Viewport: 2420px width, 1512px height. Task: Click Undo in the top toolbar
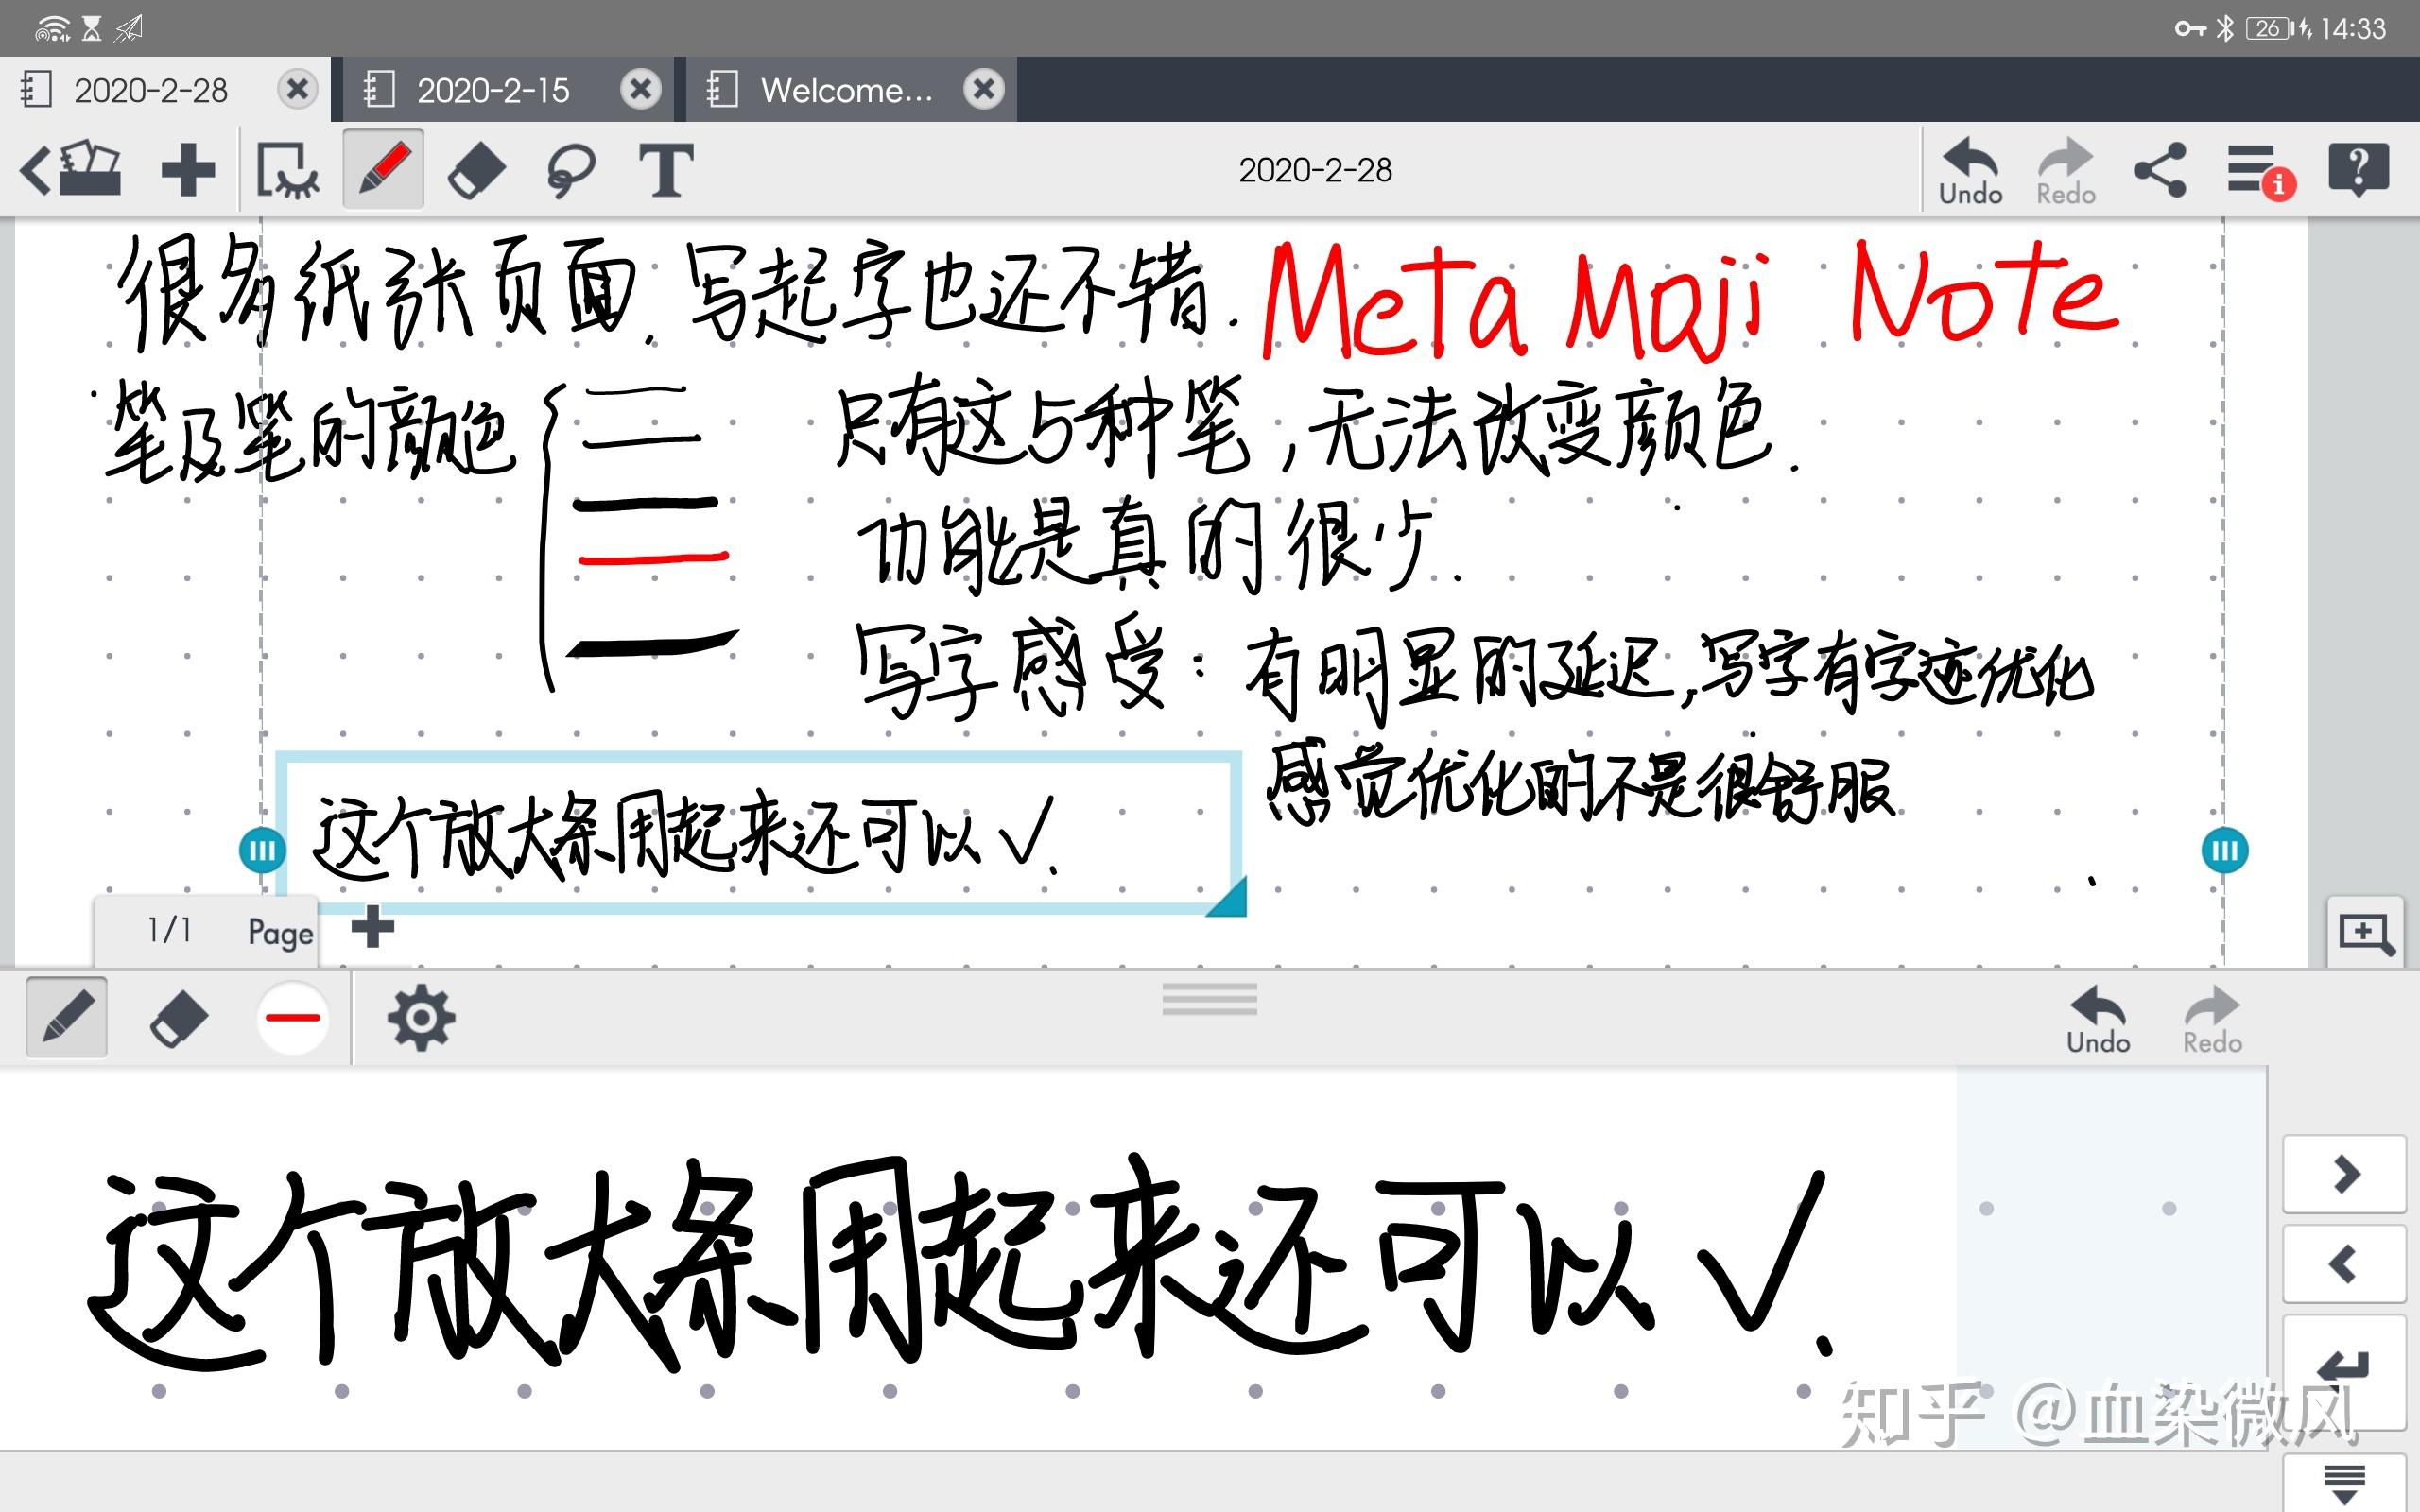tap(1970, 171)
